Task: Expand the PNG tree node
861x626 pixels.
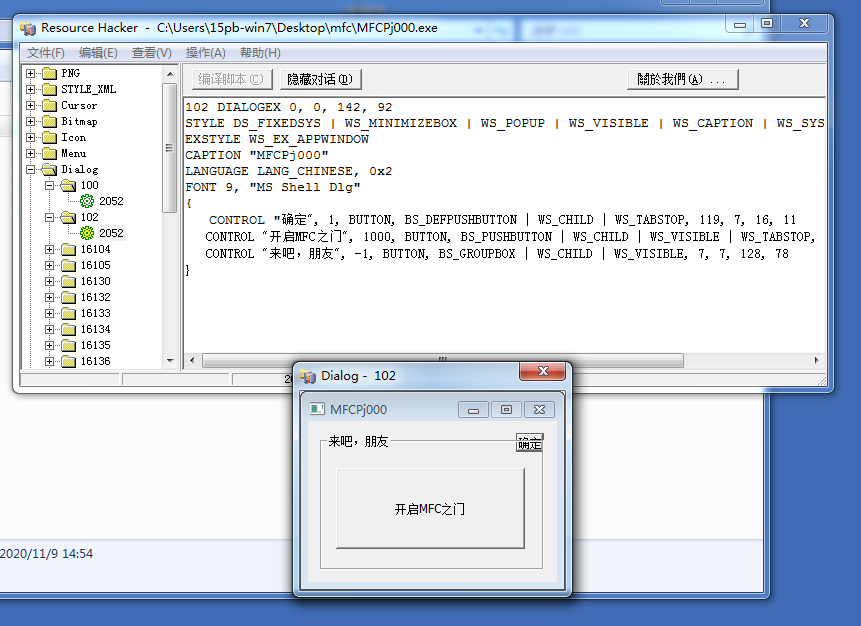Action: [x=31, y=73]
